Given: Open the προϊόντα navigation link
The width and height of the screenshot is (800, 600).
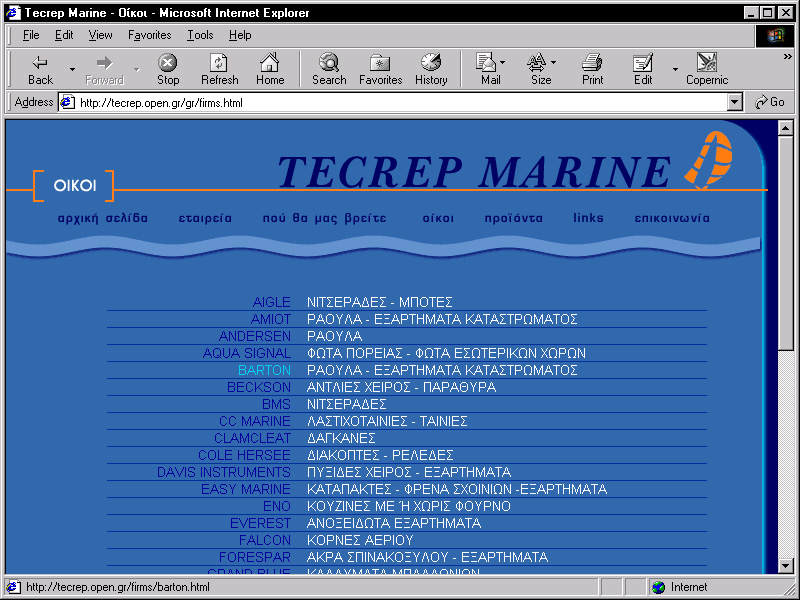Looking at the screenshot, I should coord(514,218).
